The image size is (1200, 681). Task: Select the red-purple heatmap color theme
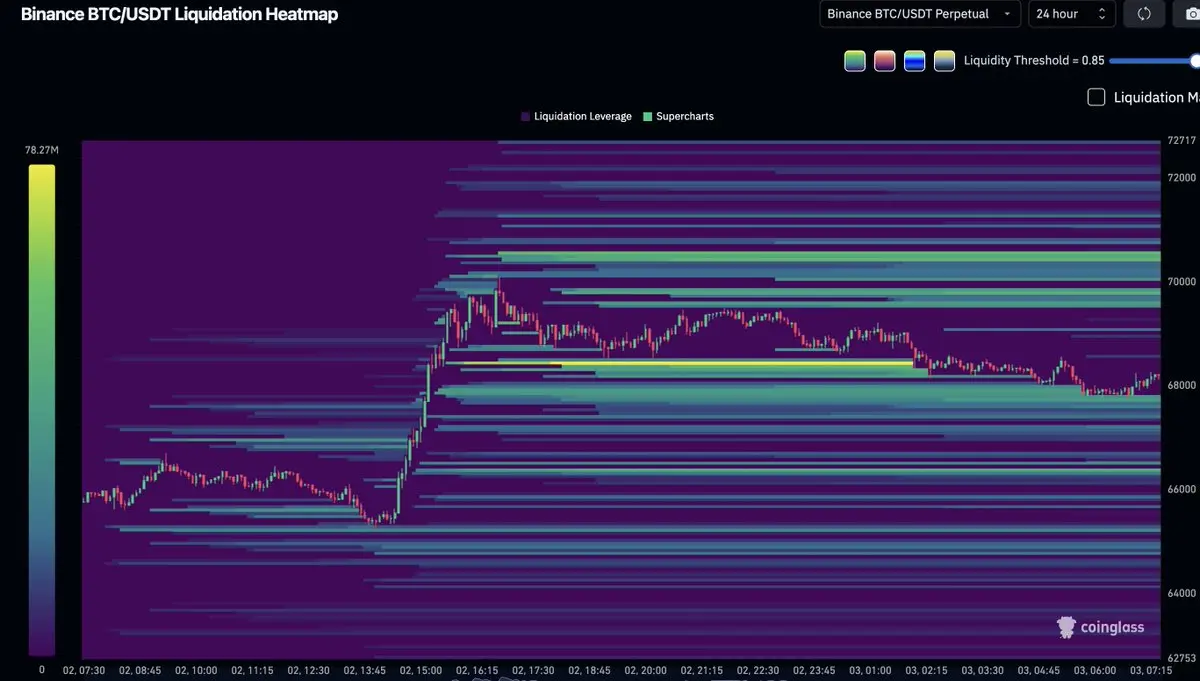click(x=885, y=61)
